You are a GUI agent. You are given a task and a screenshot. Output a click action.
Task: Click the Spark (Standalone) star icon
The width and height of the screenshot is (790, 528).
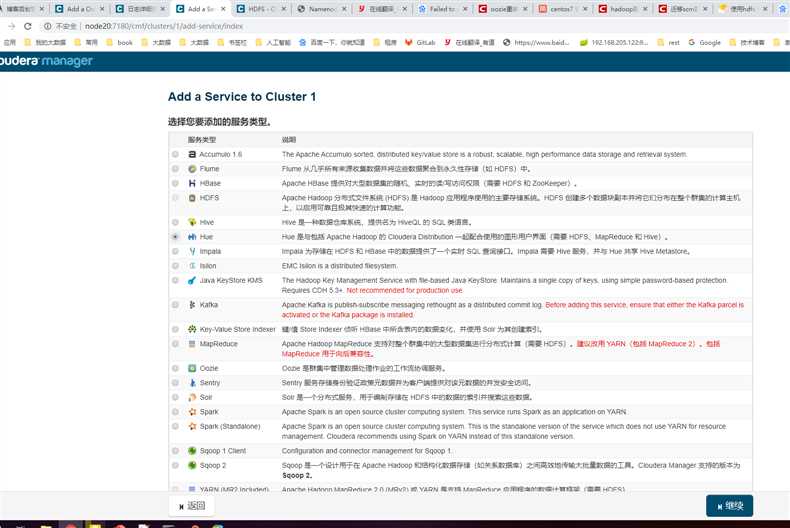192,426
